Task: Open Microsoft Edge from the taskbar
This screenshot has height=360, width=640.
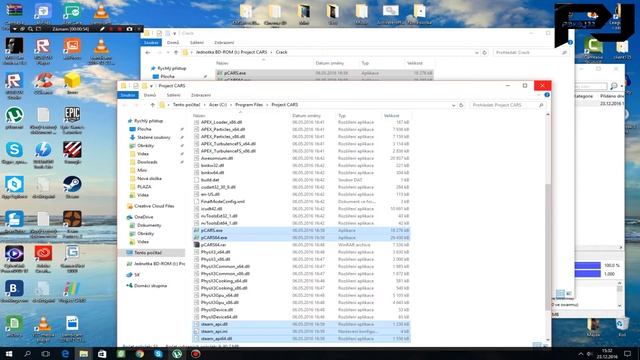Action: click(x=65, y=354)
